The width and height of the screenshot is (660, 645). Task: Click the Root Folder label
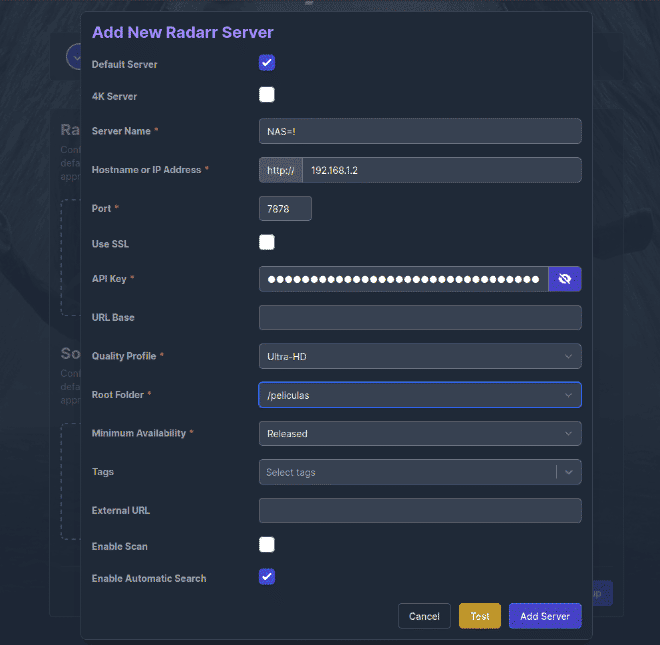pyautogui.click(x=118, y=394)
